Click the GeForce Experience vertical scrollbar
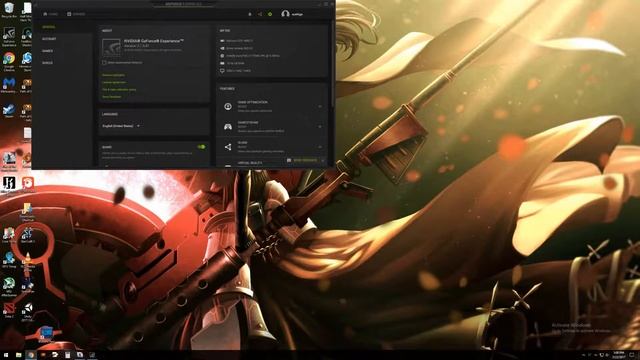640x360 pixels. [x=332, y=65]
